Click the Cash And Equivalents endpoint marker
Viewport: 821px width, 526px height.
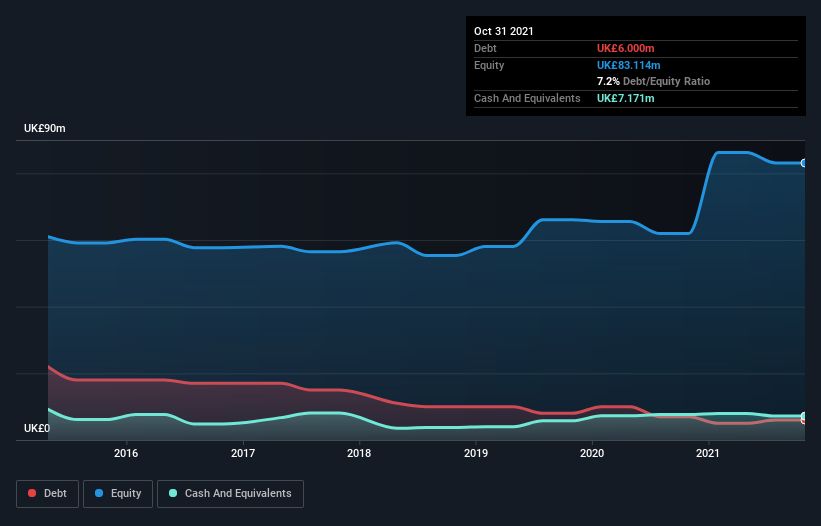804,416
